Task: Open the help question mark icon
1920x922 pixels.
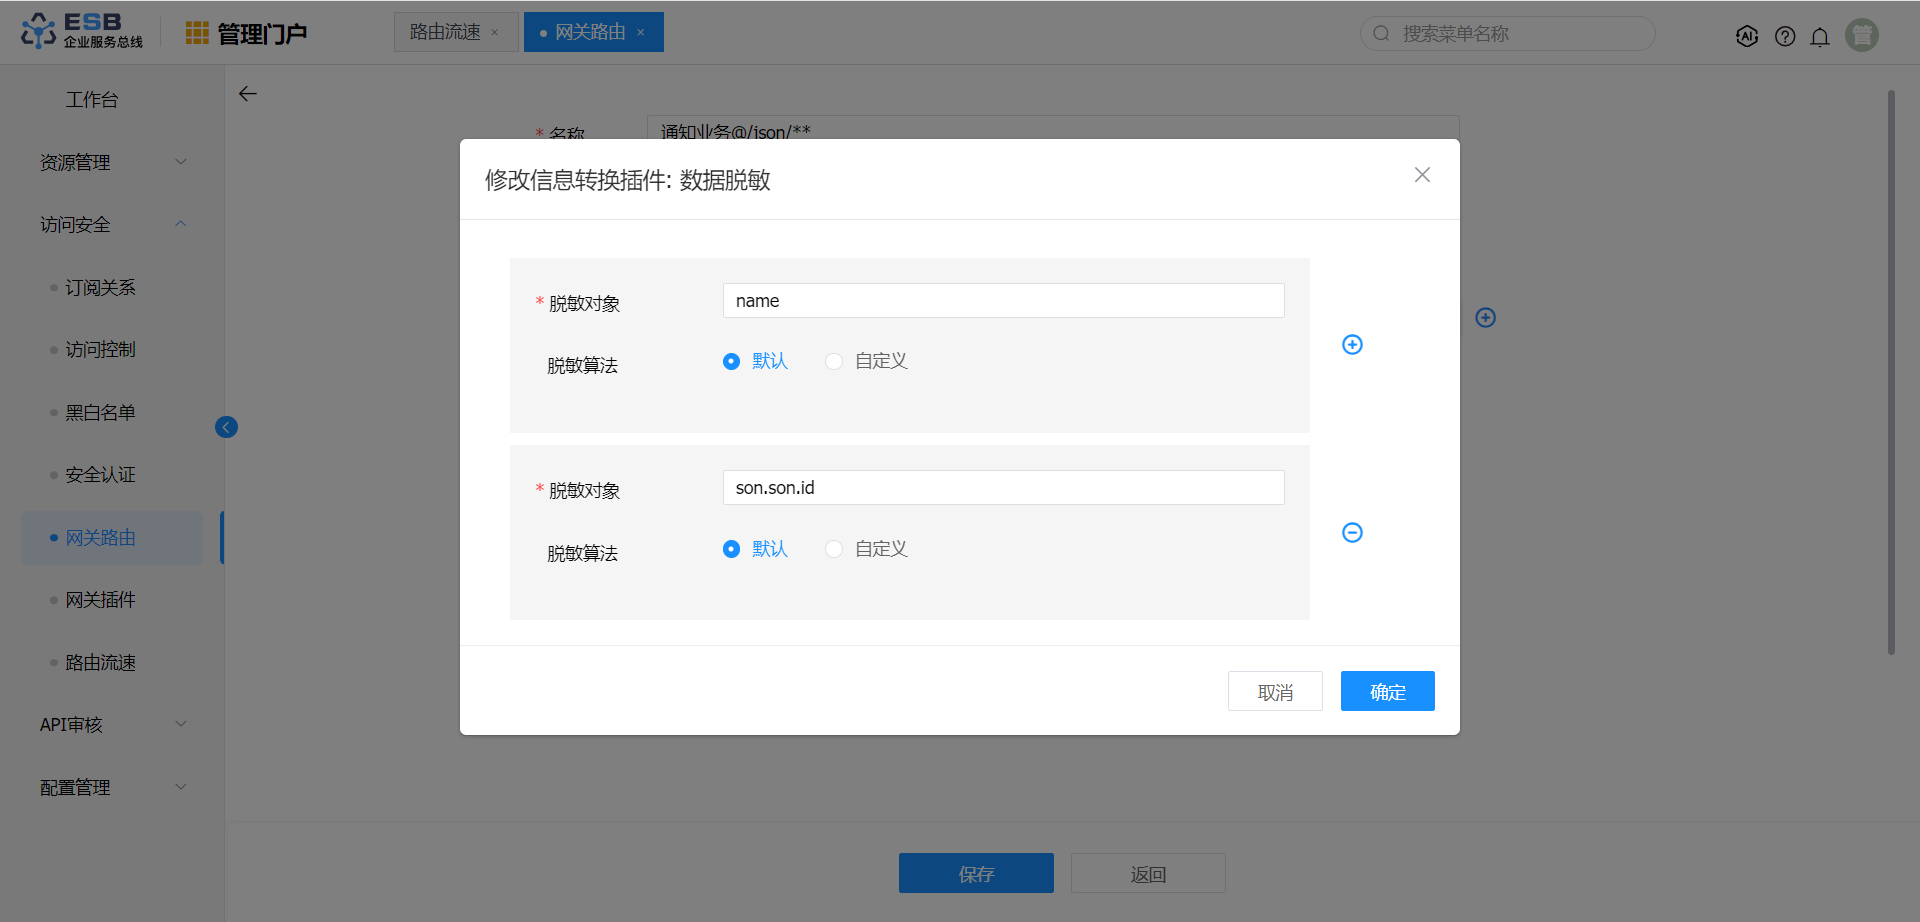Action: pyautogui.click(x=1785, y=36)
